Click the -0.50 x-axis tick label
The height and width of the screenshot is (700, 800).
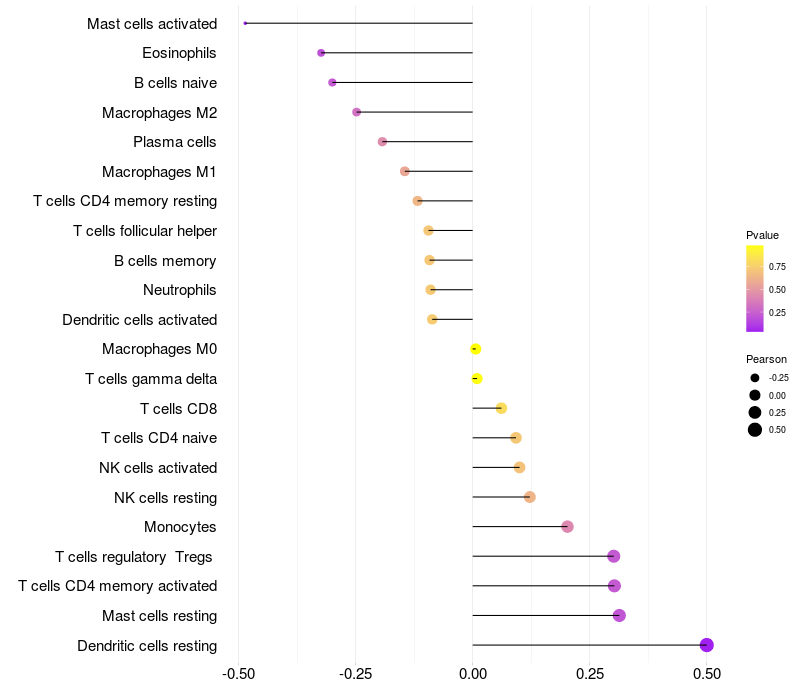point(237,674)
